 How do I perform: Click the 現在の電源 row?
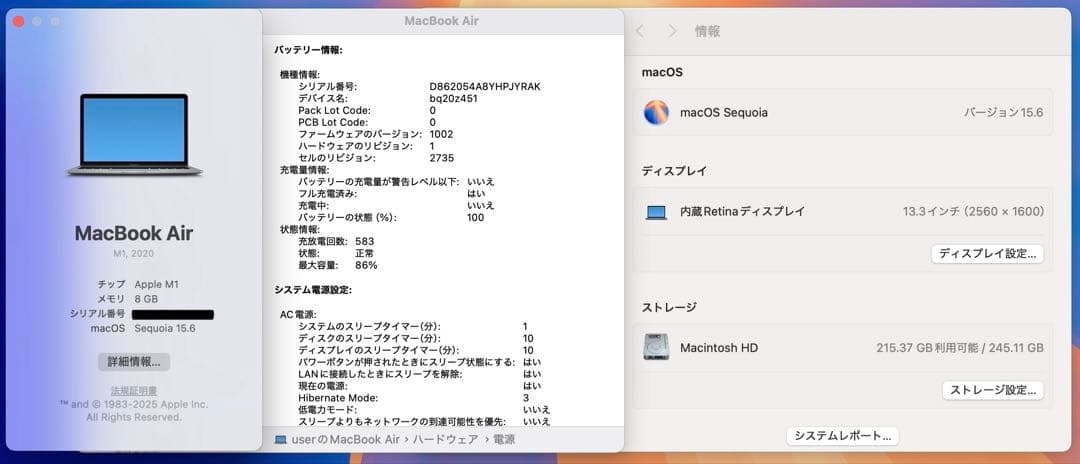click(419, 386)
